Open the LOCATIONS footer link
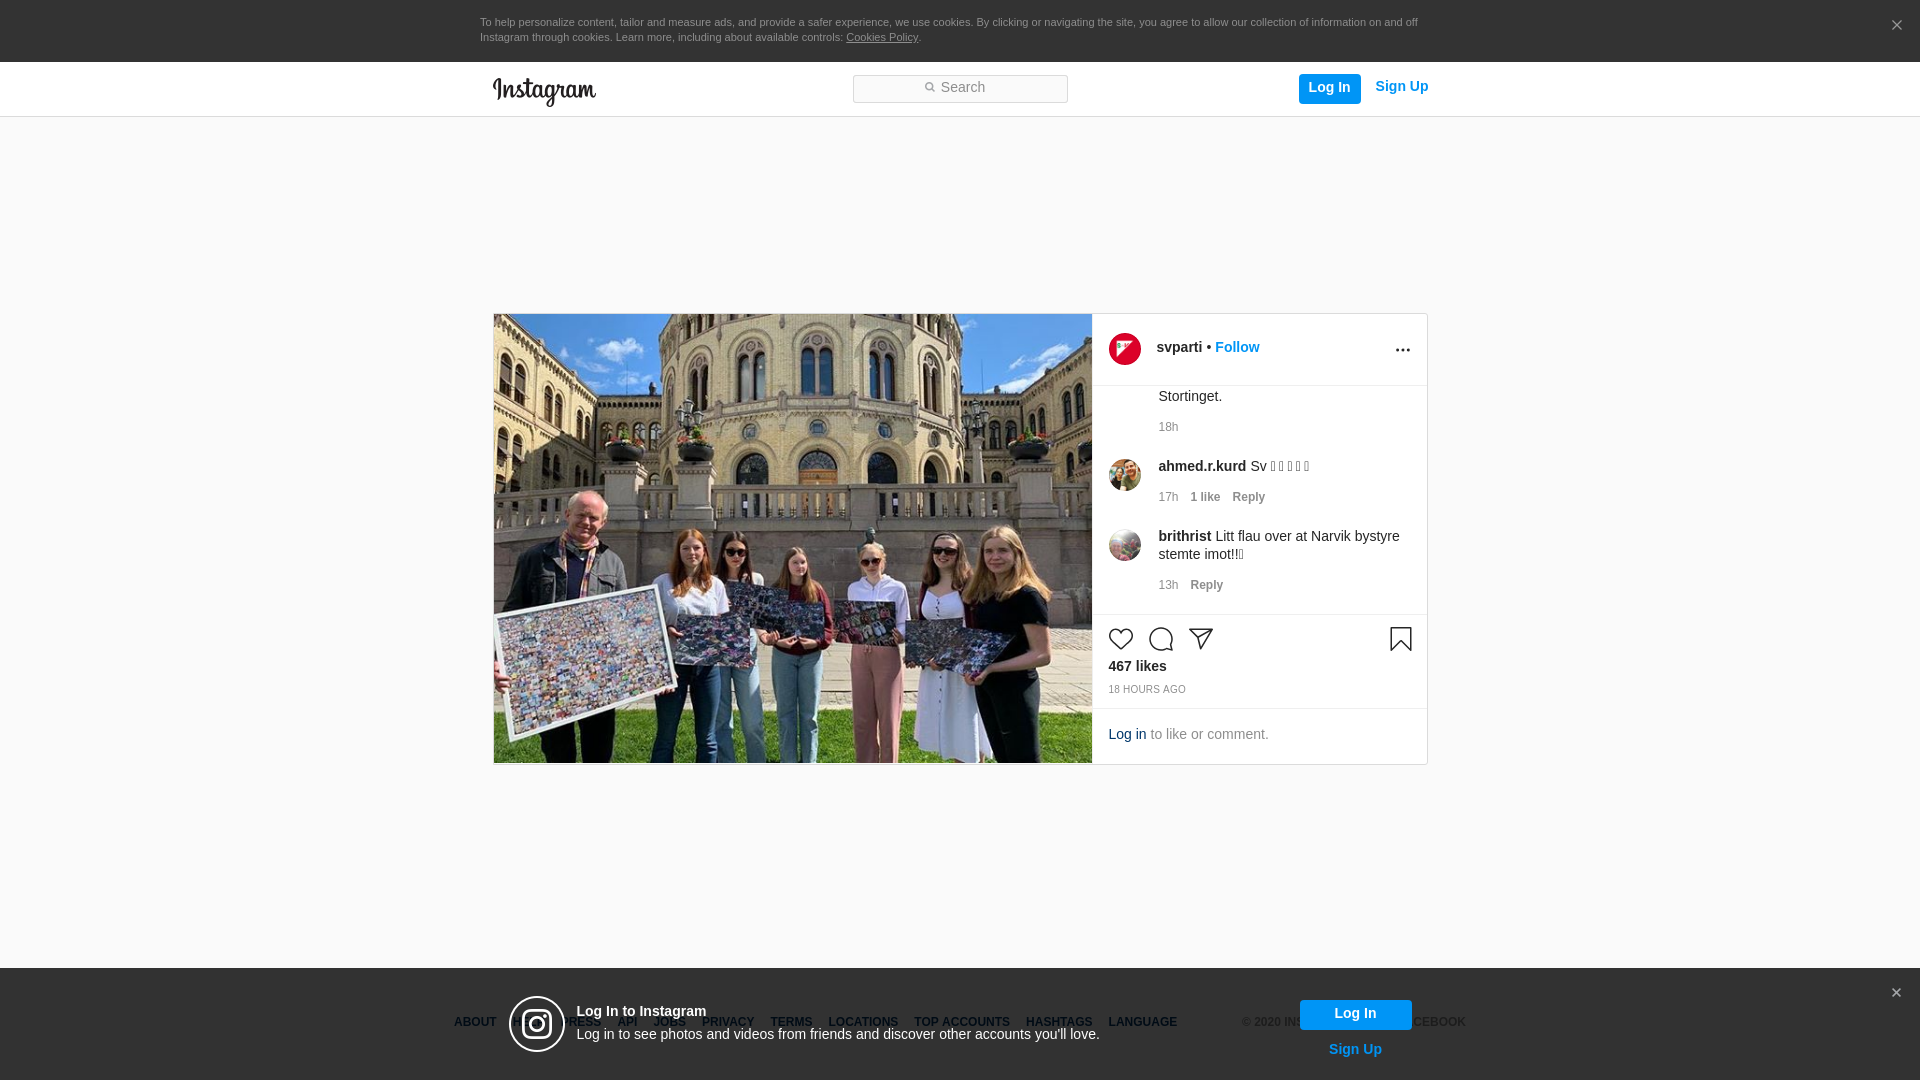The image size is (1920, 1080). pyautogui.click(x=863, y=1023)
